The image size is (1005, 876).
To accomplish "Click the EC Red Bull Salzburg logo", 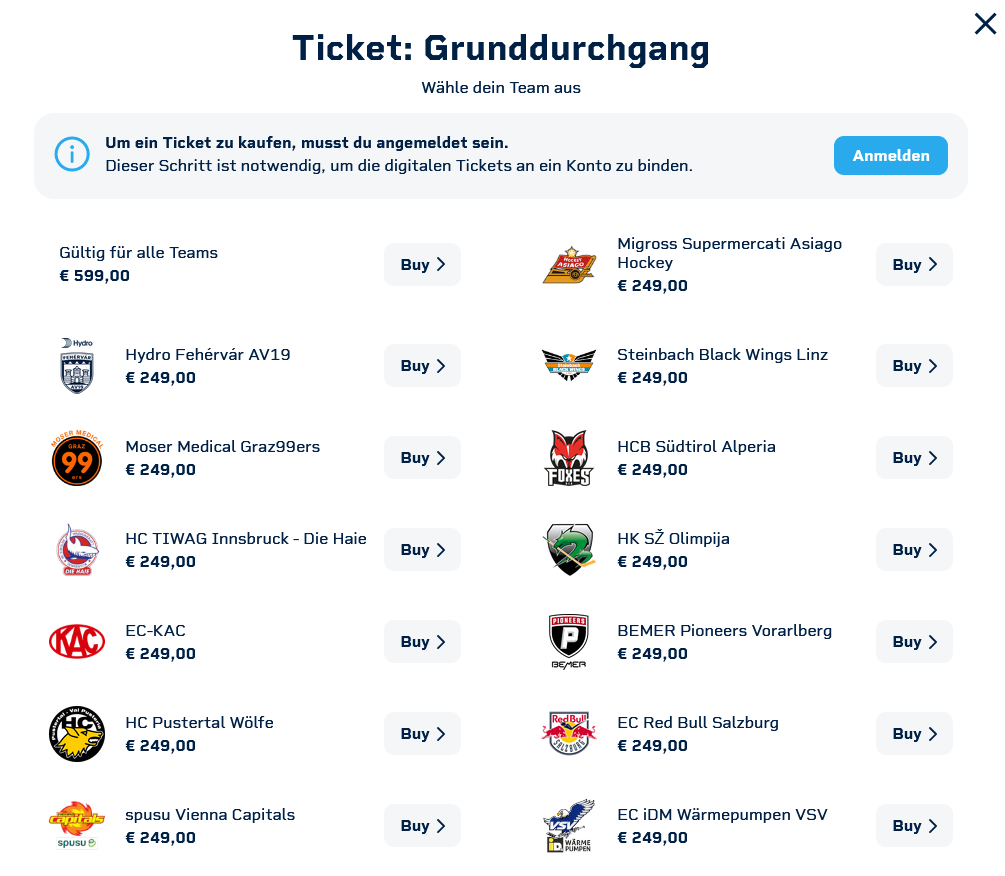I will coord(569,734).
